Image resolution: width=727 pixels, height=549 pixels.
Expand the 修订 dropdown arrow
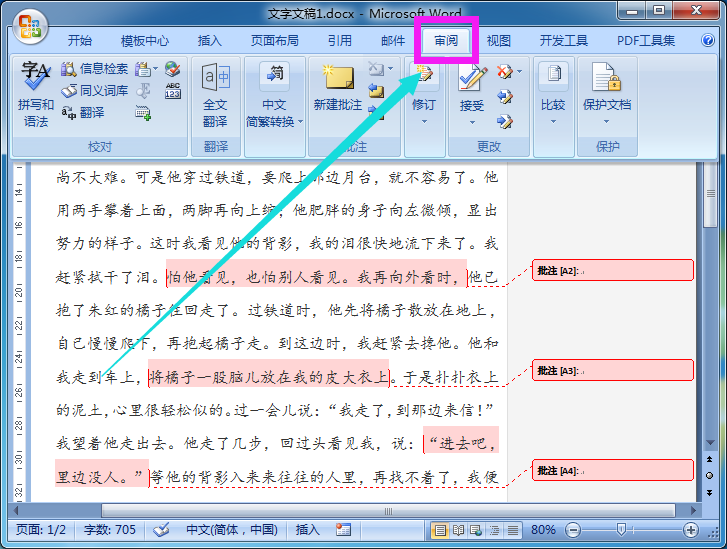click(x=424, y=122)
